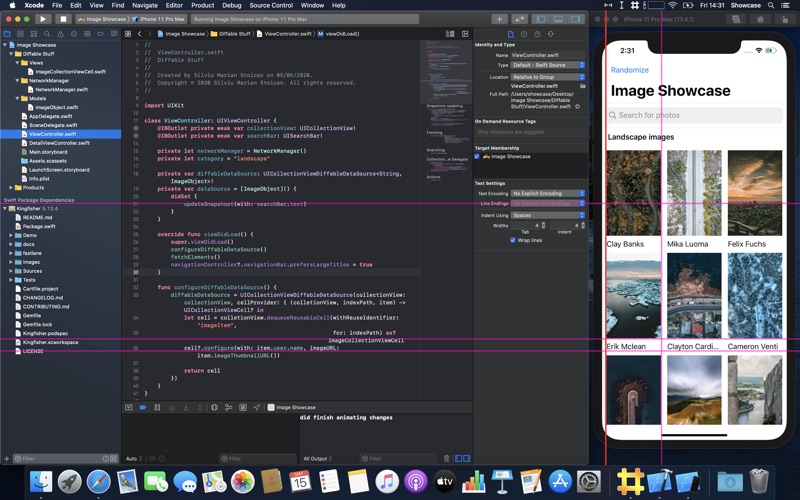Click Simulate Location arrow icon
Image resolution: width=800 pixels, height=500 pixels.
257,407
